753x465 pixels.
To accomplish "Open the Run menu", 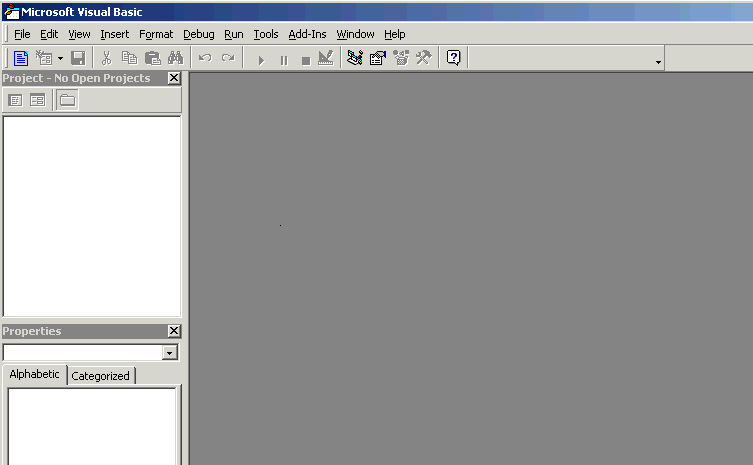I will (234, 34).
